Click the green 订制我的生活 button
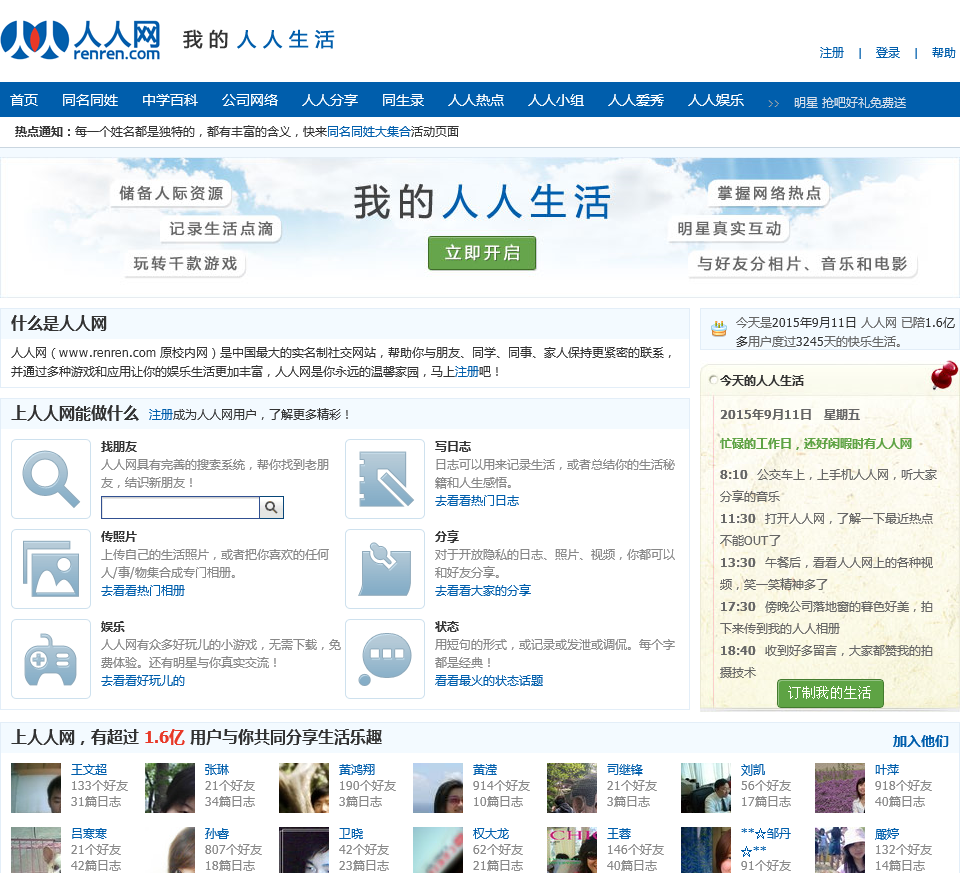This screenshot has width=960, height=873. tap(830, 693)
